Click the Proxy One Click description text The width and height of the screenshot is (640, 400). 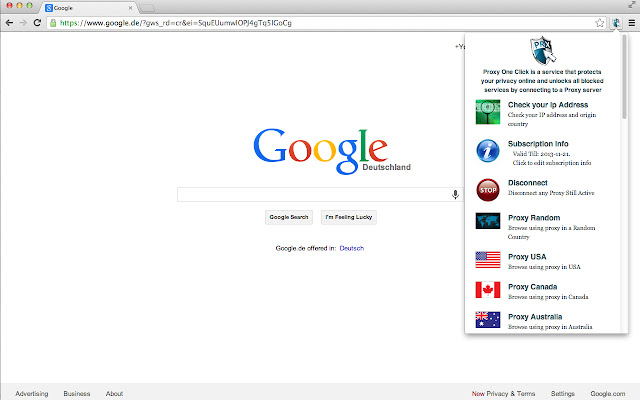542,81
